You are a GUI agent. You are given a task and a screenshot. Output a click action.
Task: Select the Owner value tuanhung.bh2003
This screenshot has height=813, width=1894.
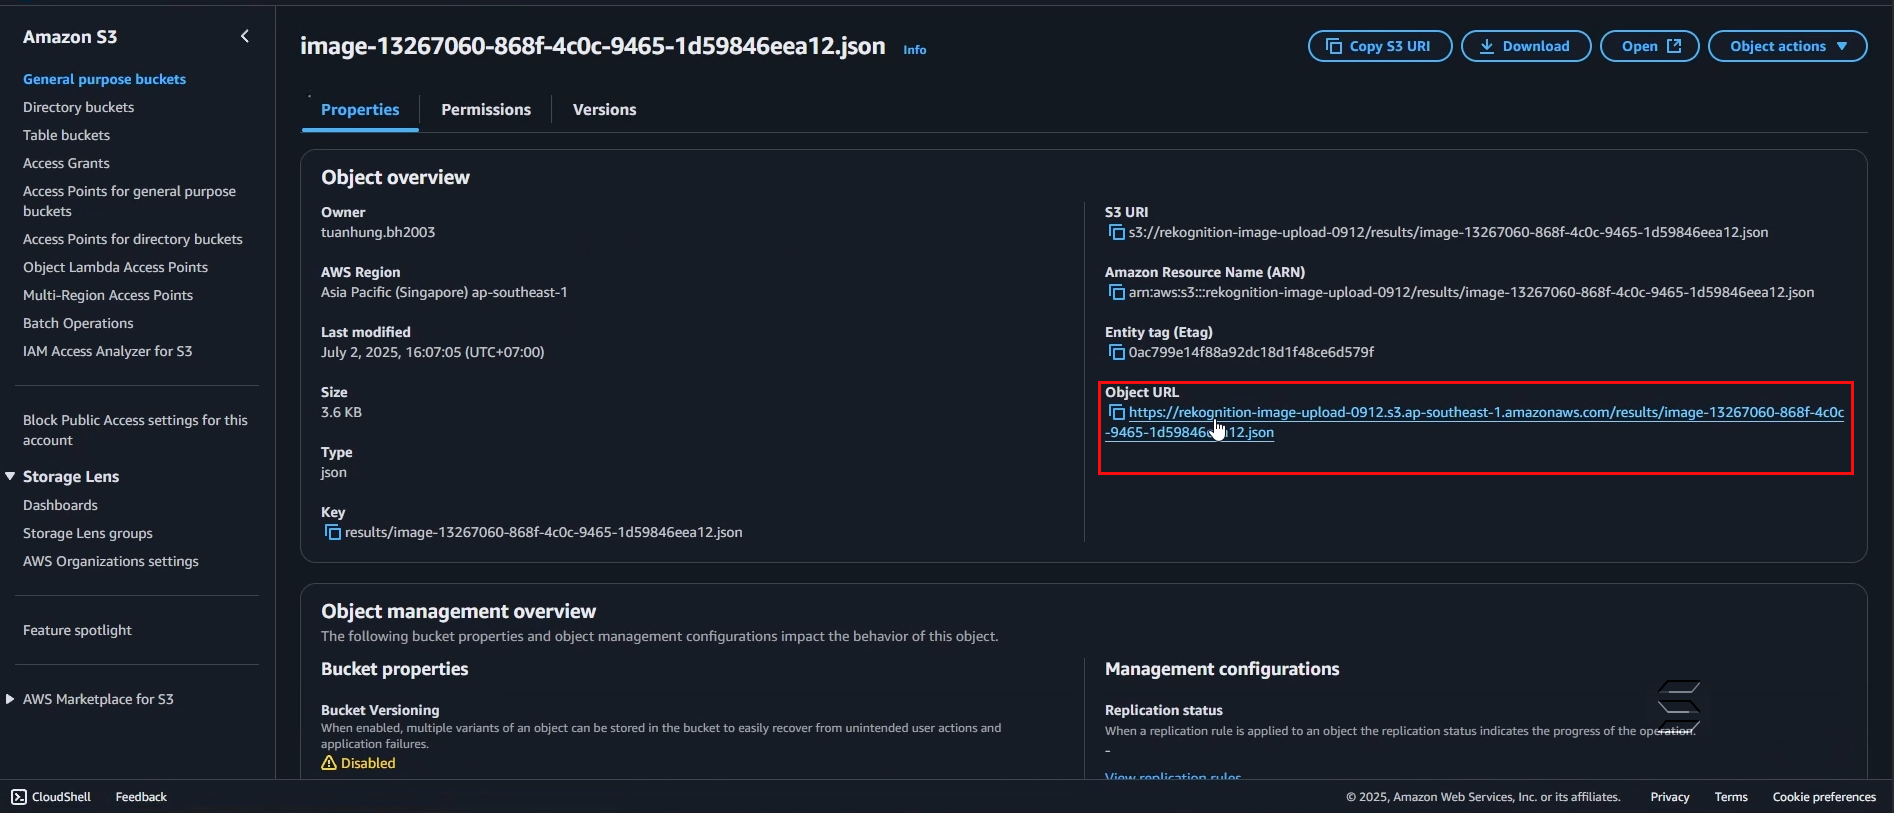pos(378,232)
